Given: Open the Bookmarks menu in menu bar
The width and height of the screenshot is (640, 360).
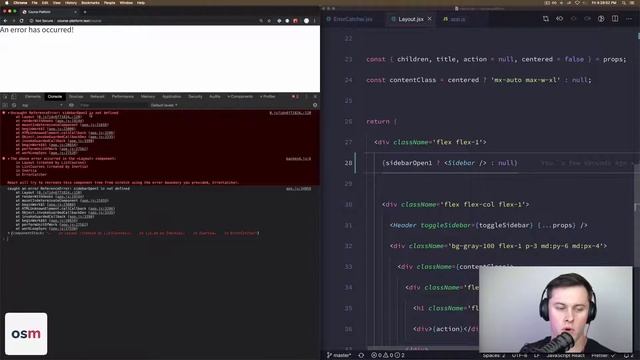Looking at the screenshot, I should click(x=90, y=3).
